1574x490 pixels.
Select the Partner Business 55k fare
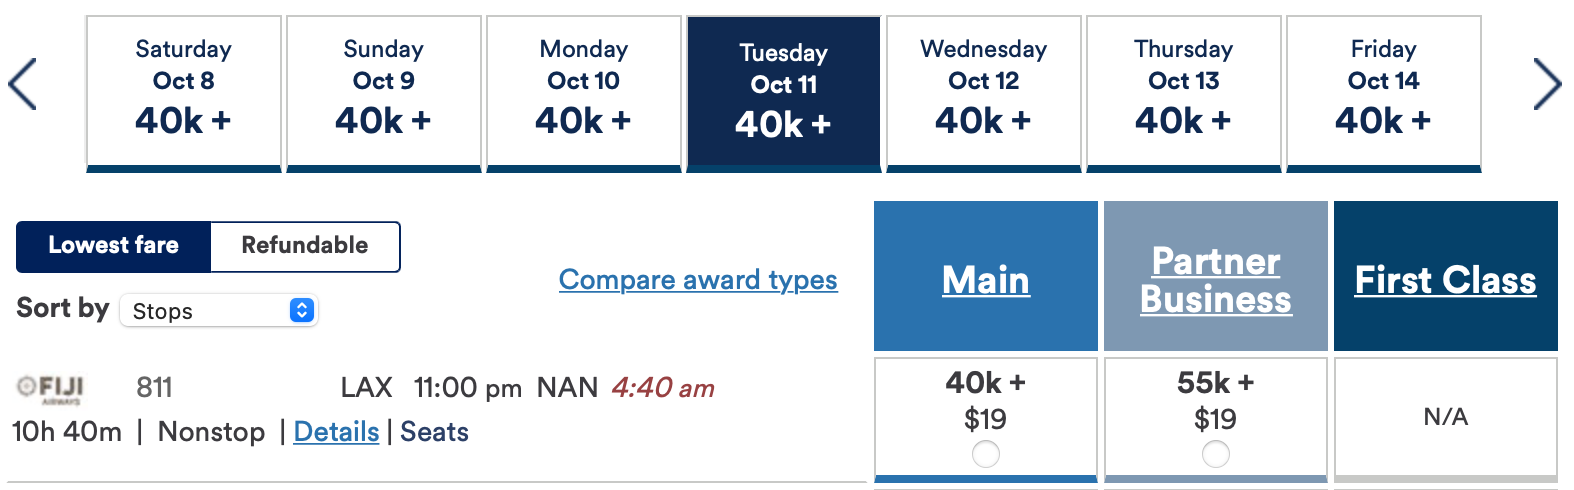1215,454
